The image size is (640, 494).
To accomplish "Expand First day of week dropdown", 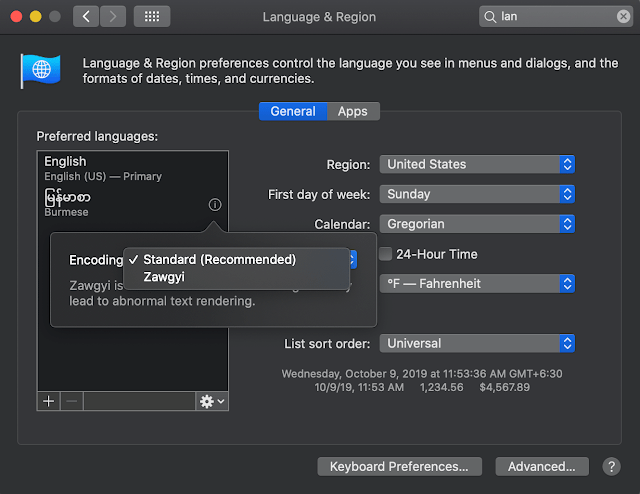I will pyautogui.click(x=477, y=194).
